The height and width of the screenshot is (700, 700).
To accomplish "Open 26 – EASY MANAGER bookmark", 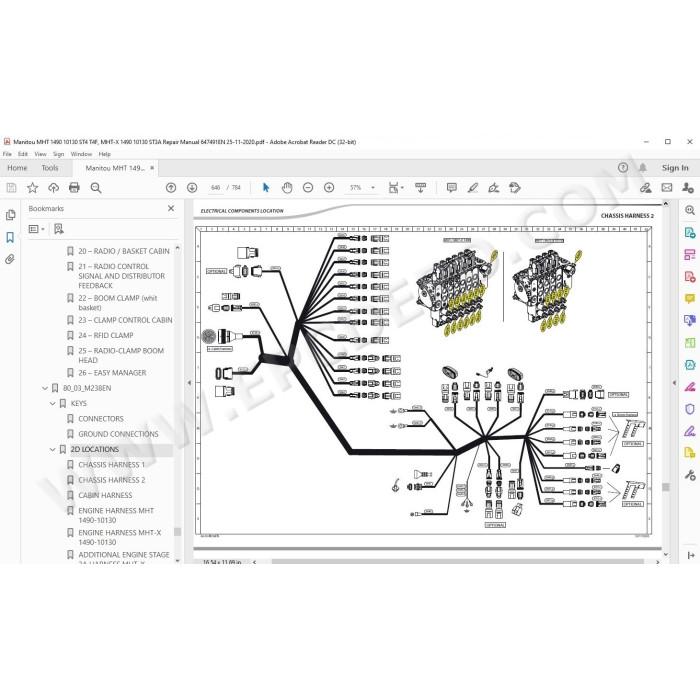I will [x=112, y=373].
